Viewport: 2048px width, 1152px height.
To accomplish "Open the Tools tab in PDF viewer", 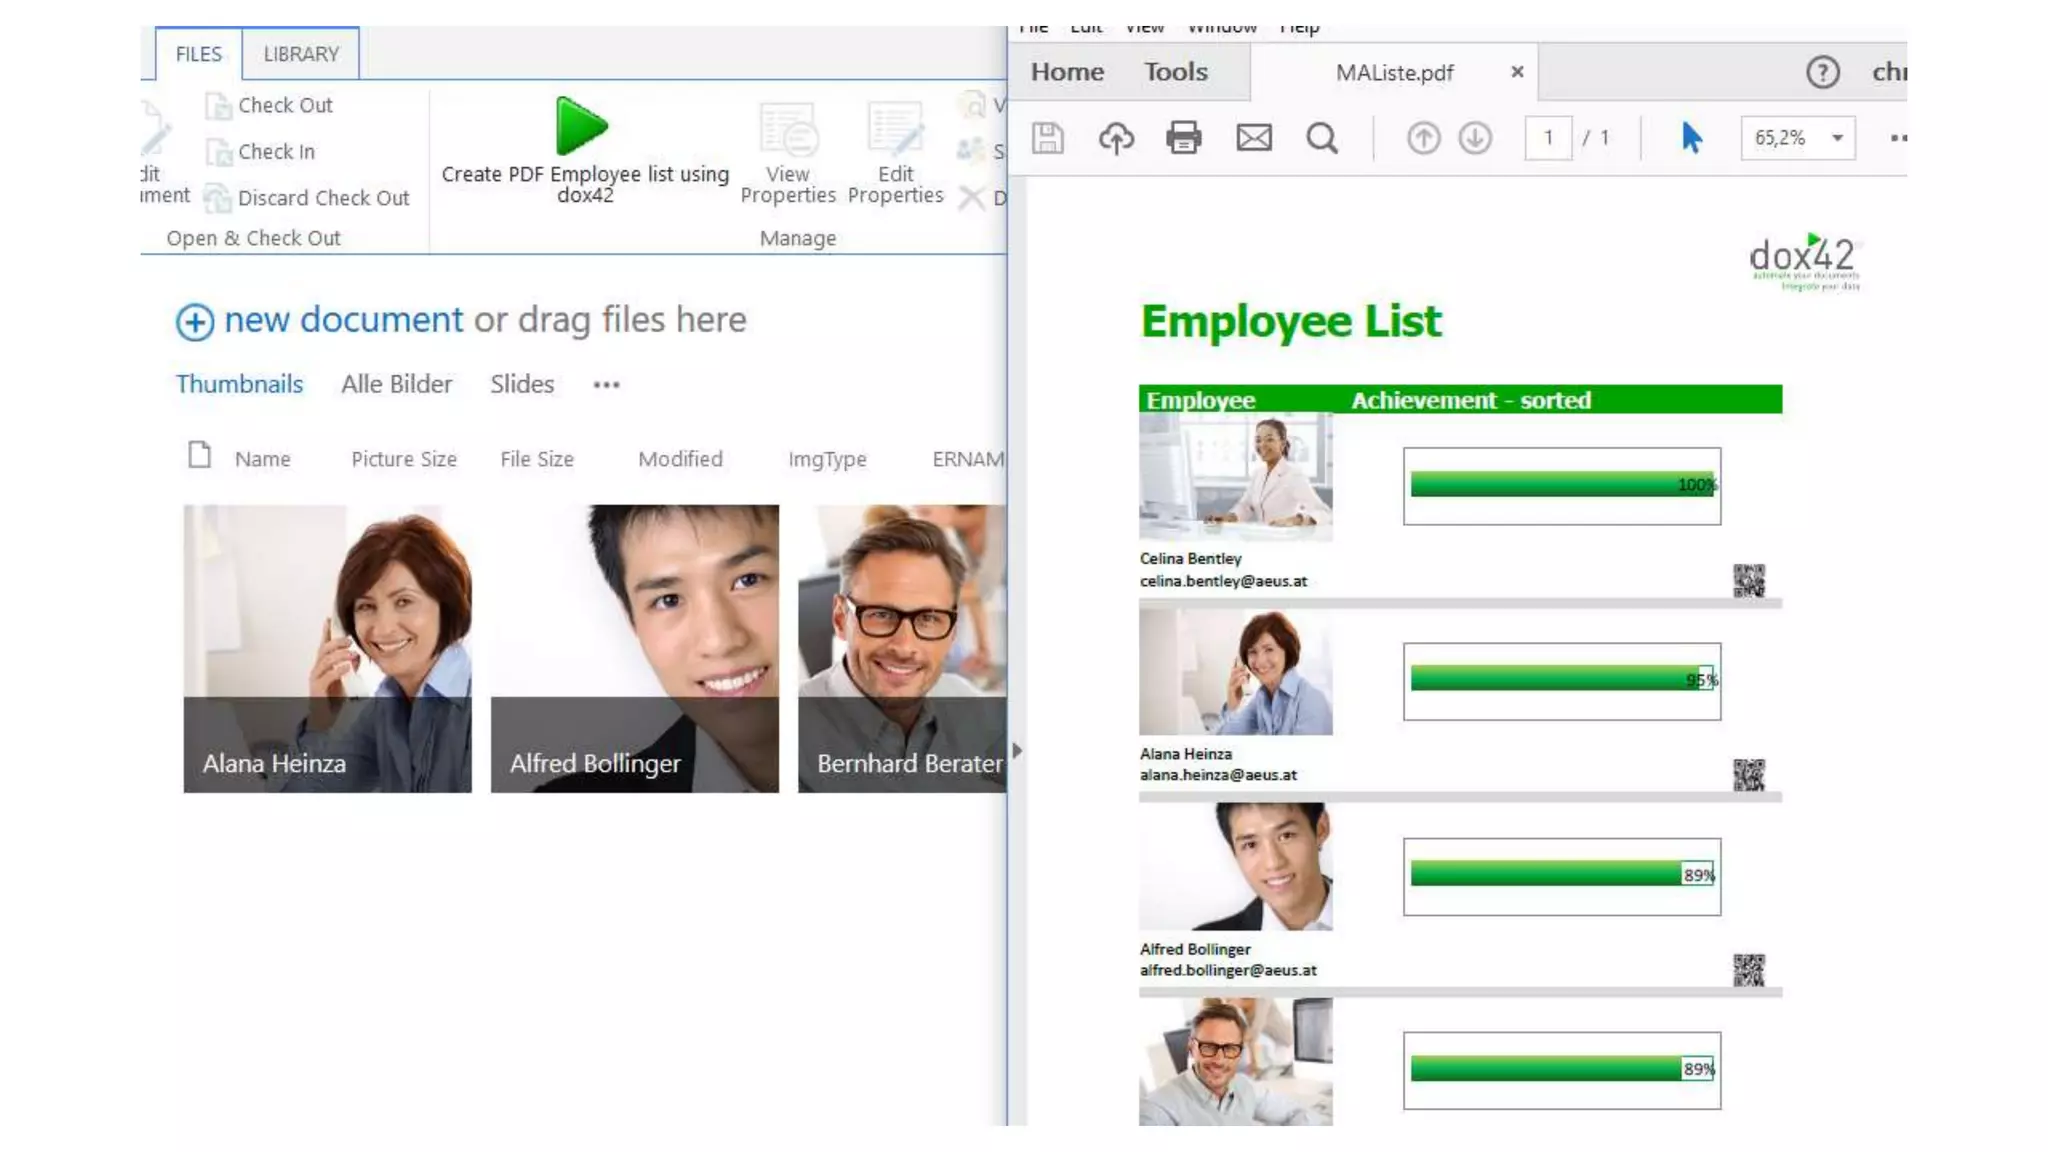I will (x=1176, y=72).
